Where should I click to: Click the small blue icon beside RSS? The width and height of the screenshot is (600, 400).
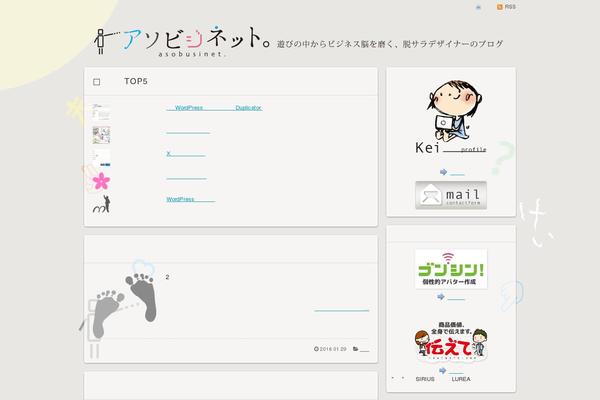tap(478, 7)
